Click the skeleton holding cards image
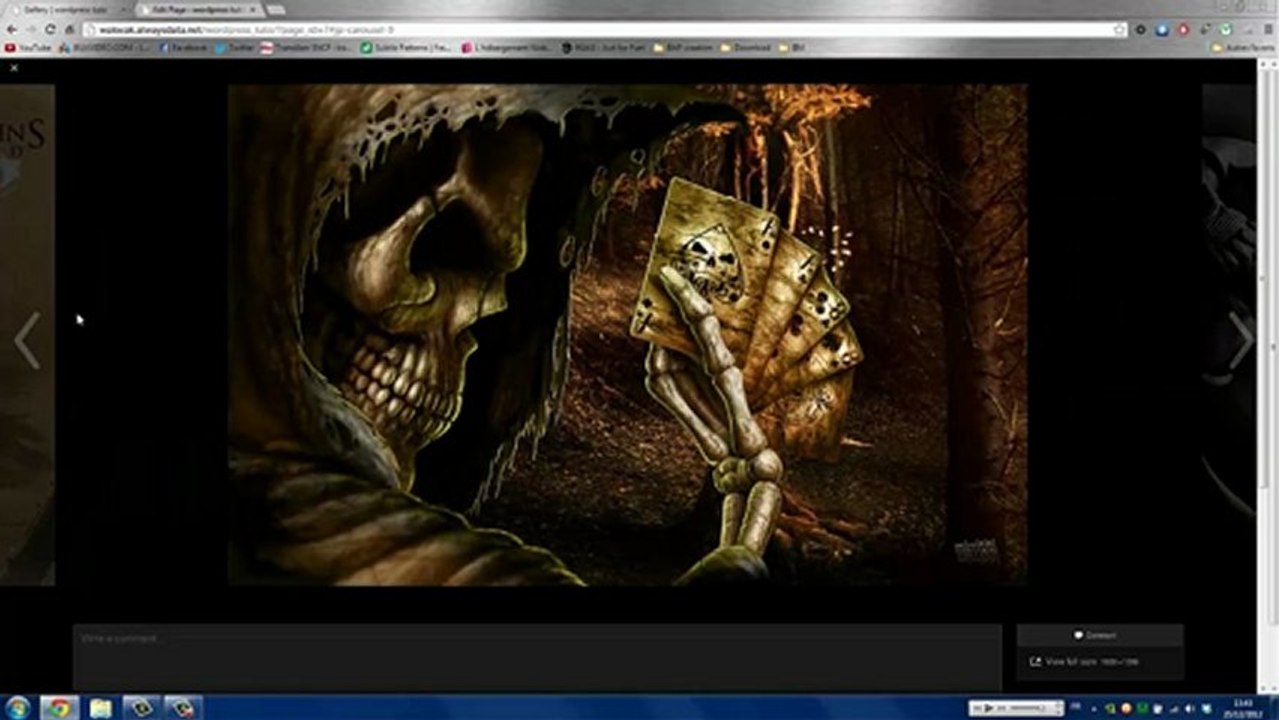Viewport: 1279px width, 720px height. click(x=627, y=334)
